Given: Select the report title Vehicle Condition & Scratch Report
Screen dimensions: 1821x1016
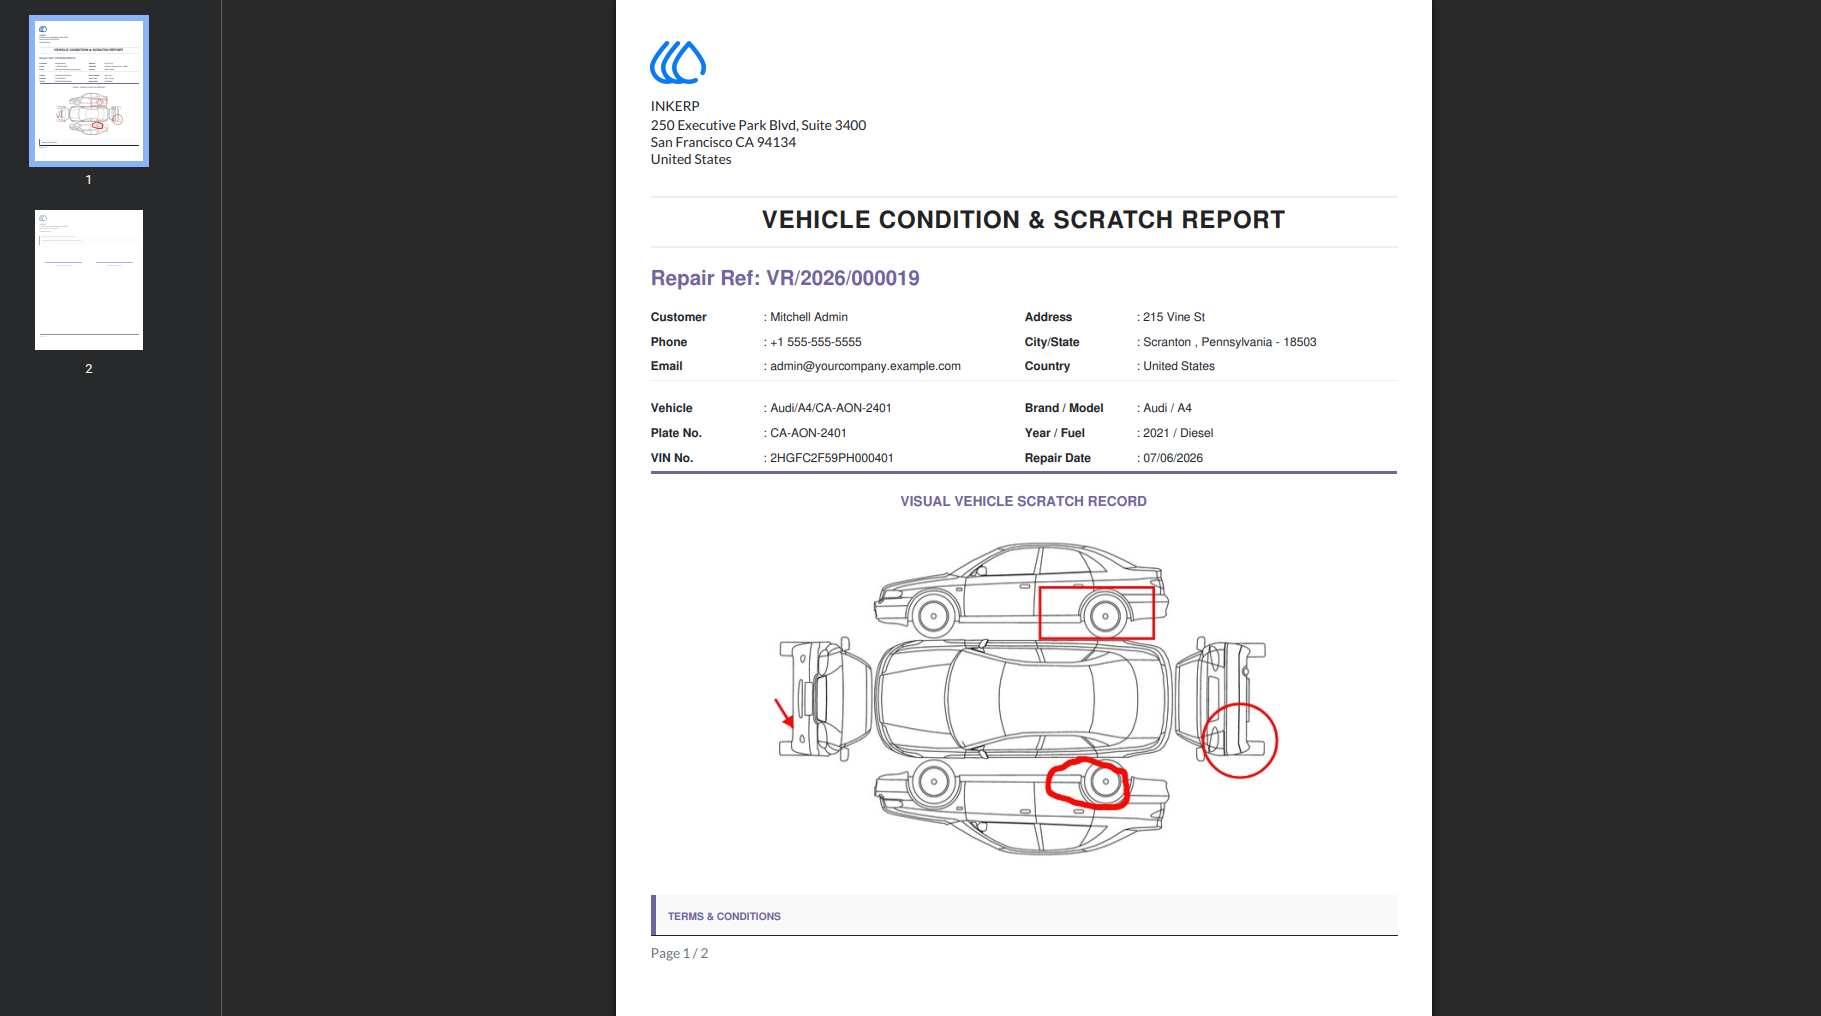Looking at the screenshot, I should (x=1023, y=220).
